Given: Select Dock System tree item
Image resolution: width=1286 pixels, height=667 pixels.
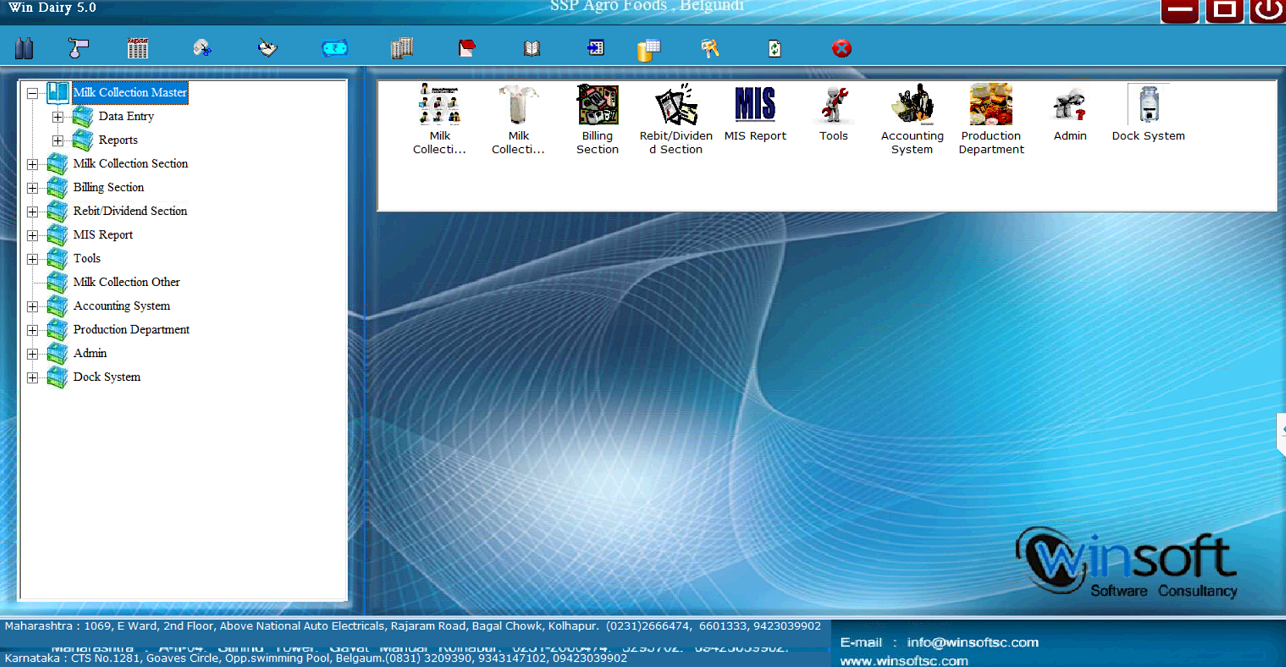Looking at the screenshot, I should (x=106, y=377).
